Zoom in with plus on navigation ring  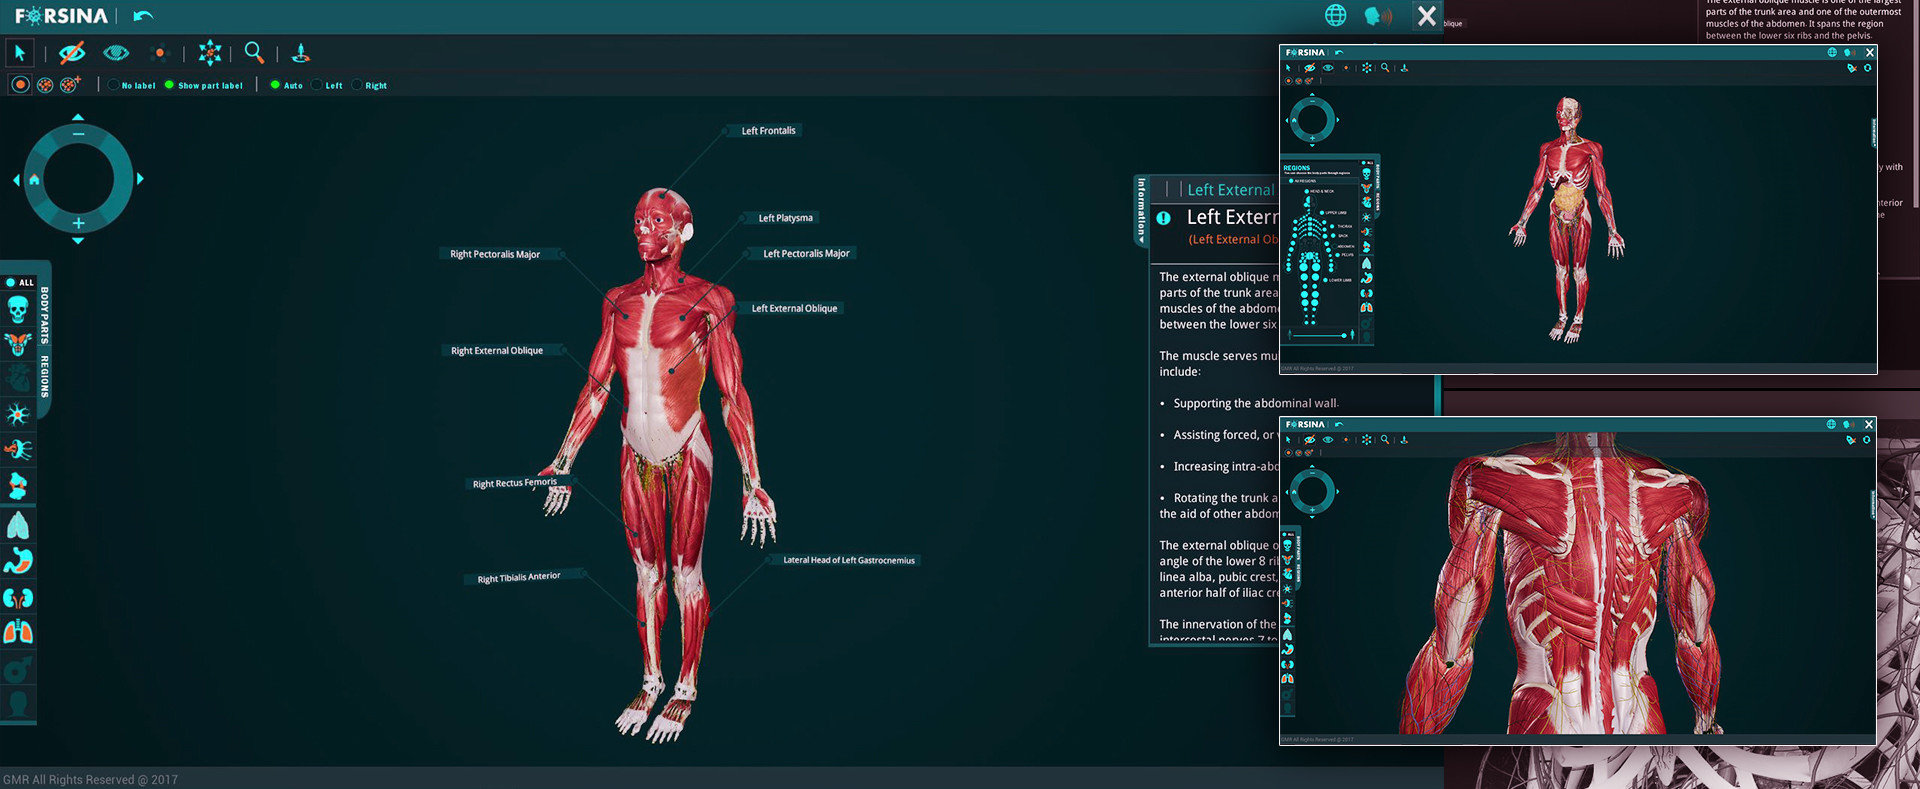[x=78, y=223]
